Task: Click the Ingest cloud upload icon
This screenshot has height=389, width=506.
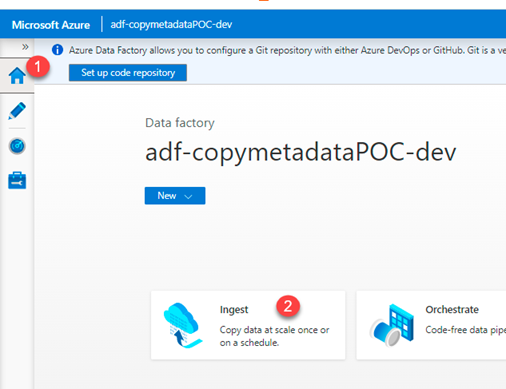Action: pyautogui.click(x=182, y=325)
